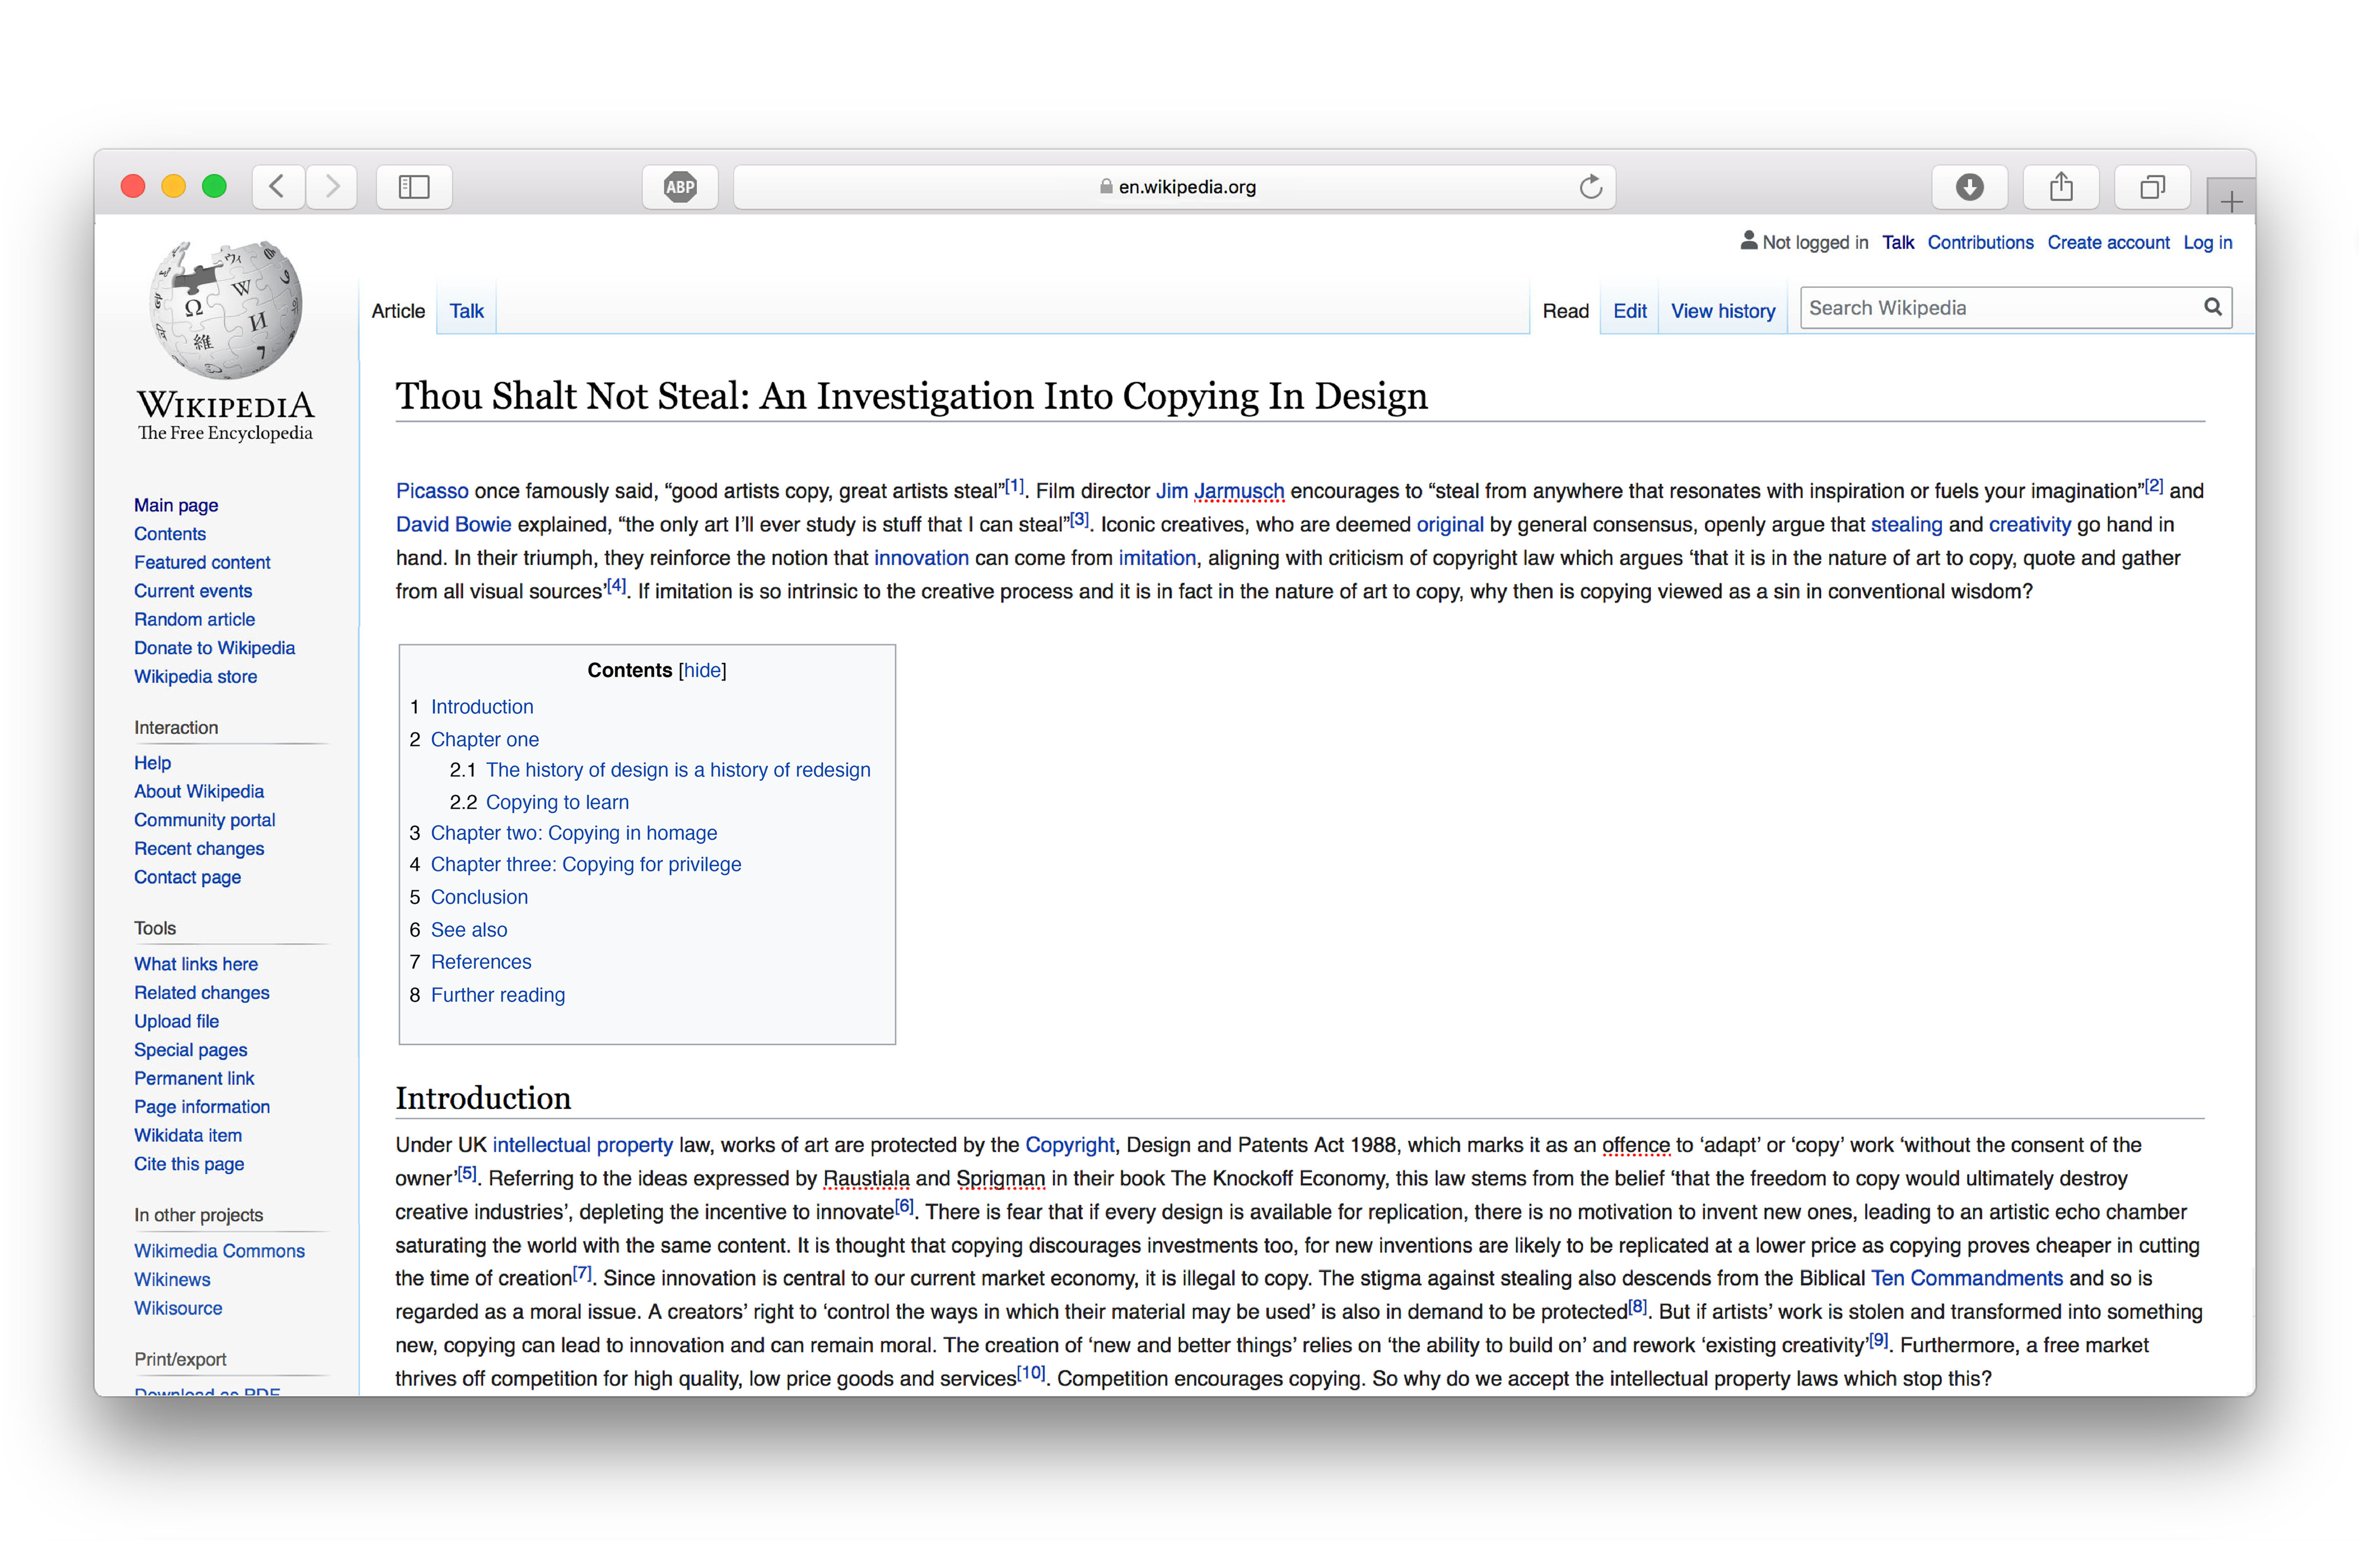Open the Adblock Plus extension icon
The image size is (2359, 1568).
(680, 187)
